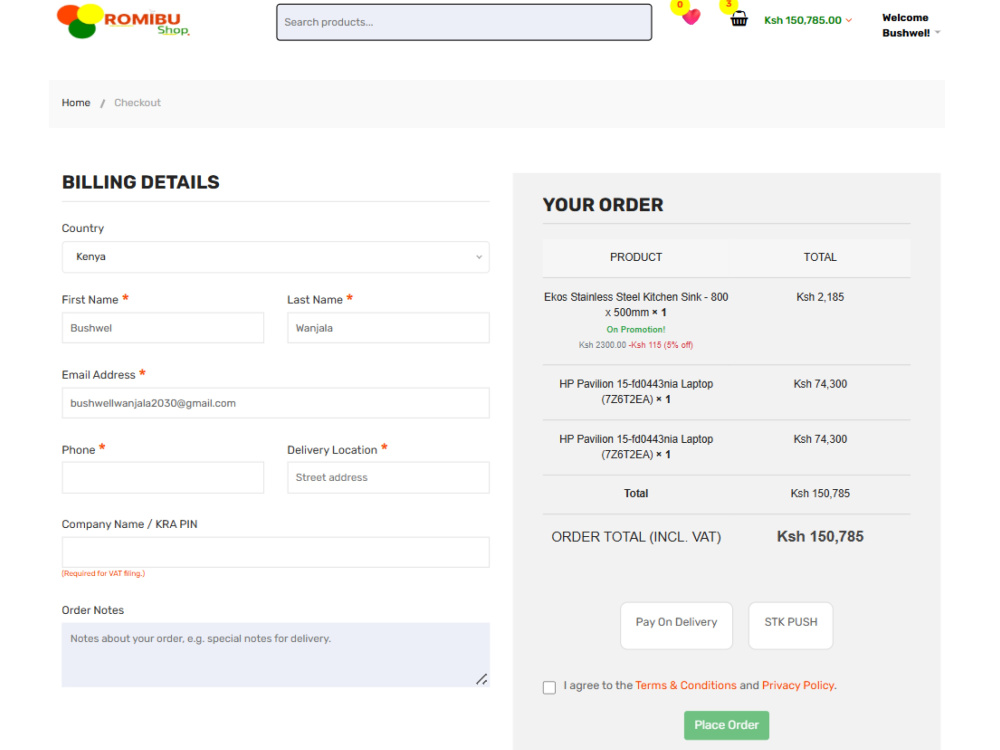Image resolution: width=1000 pixels, height=750 pixels.
Task: Click the Search products field
Action: (464, 22)
